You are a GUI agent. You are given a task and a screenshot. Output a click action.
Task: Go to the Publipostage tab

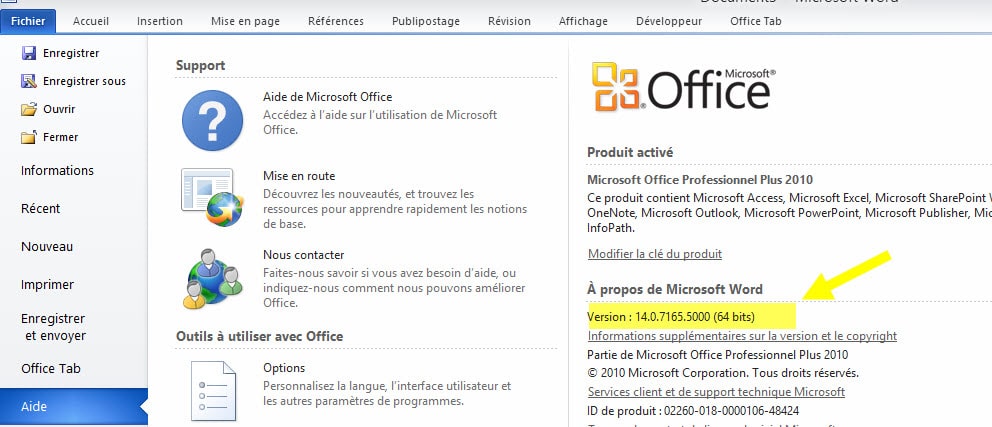click(424, 20)
